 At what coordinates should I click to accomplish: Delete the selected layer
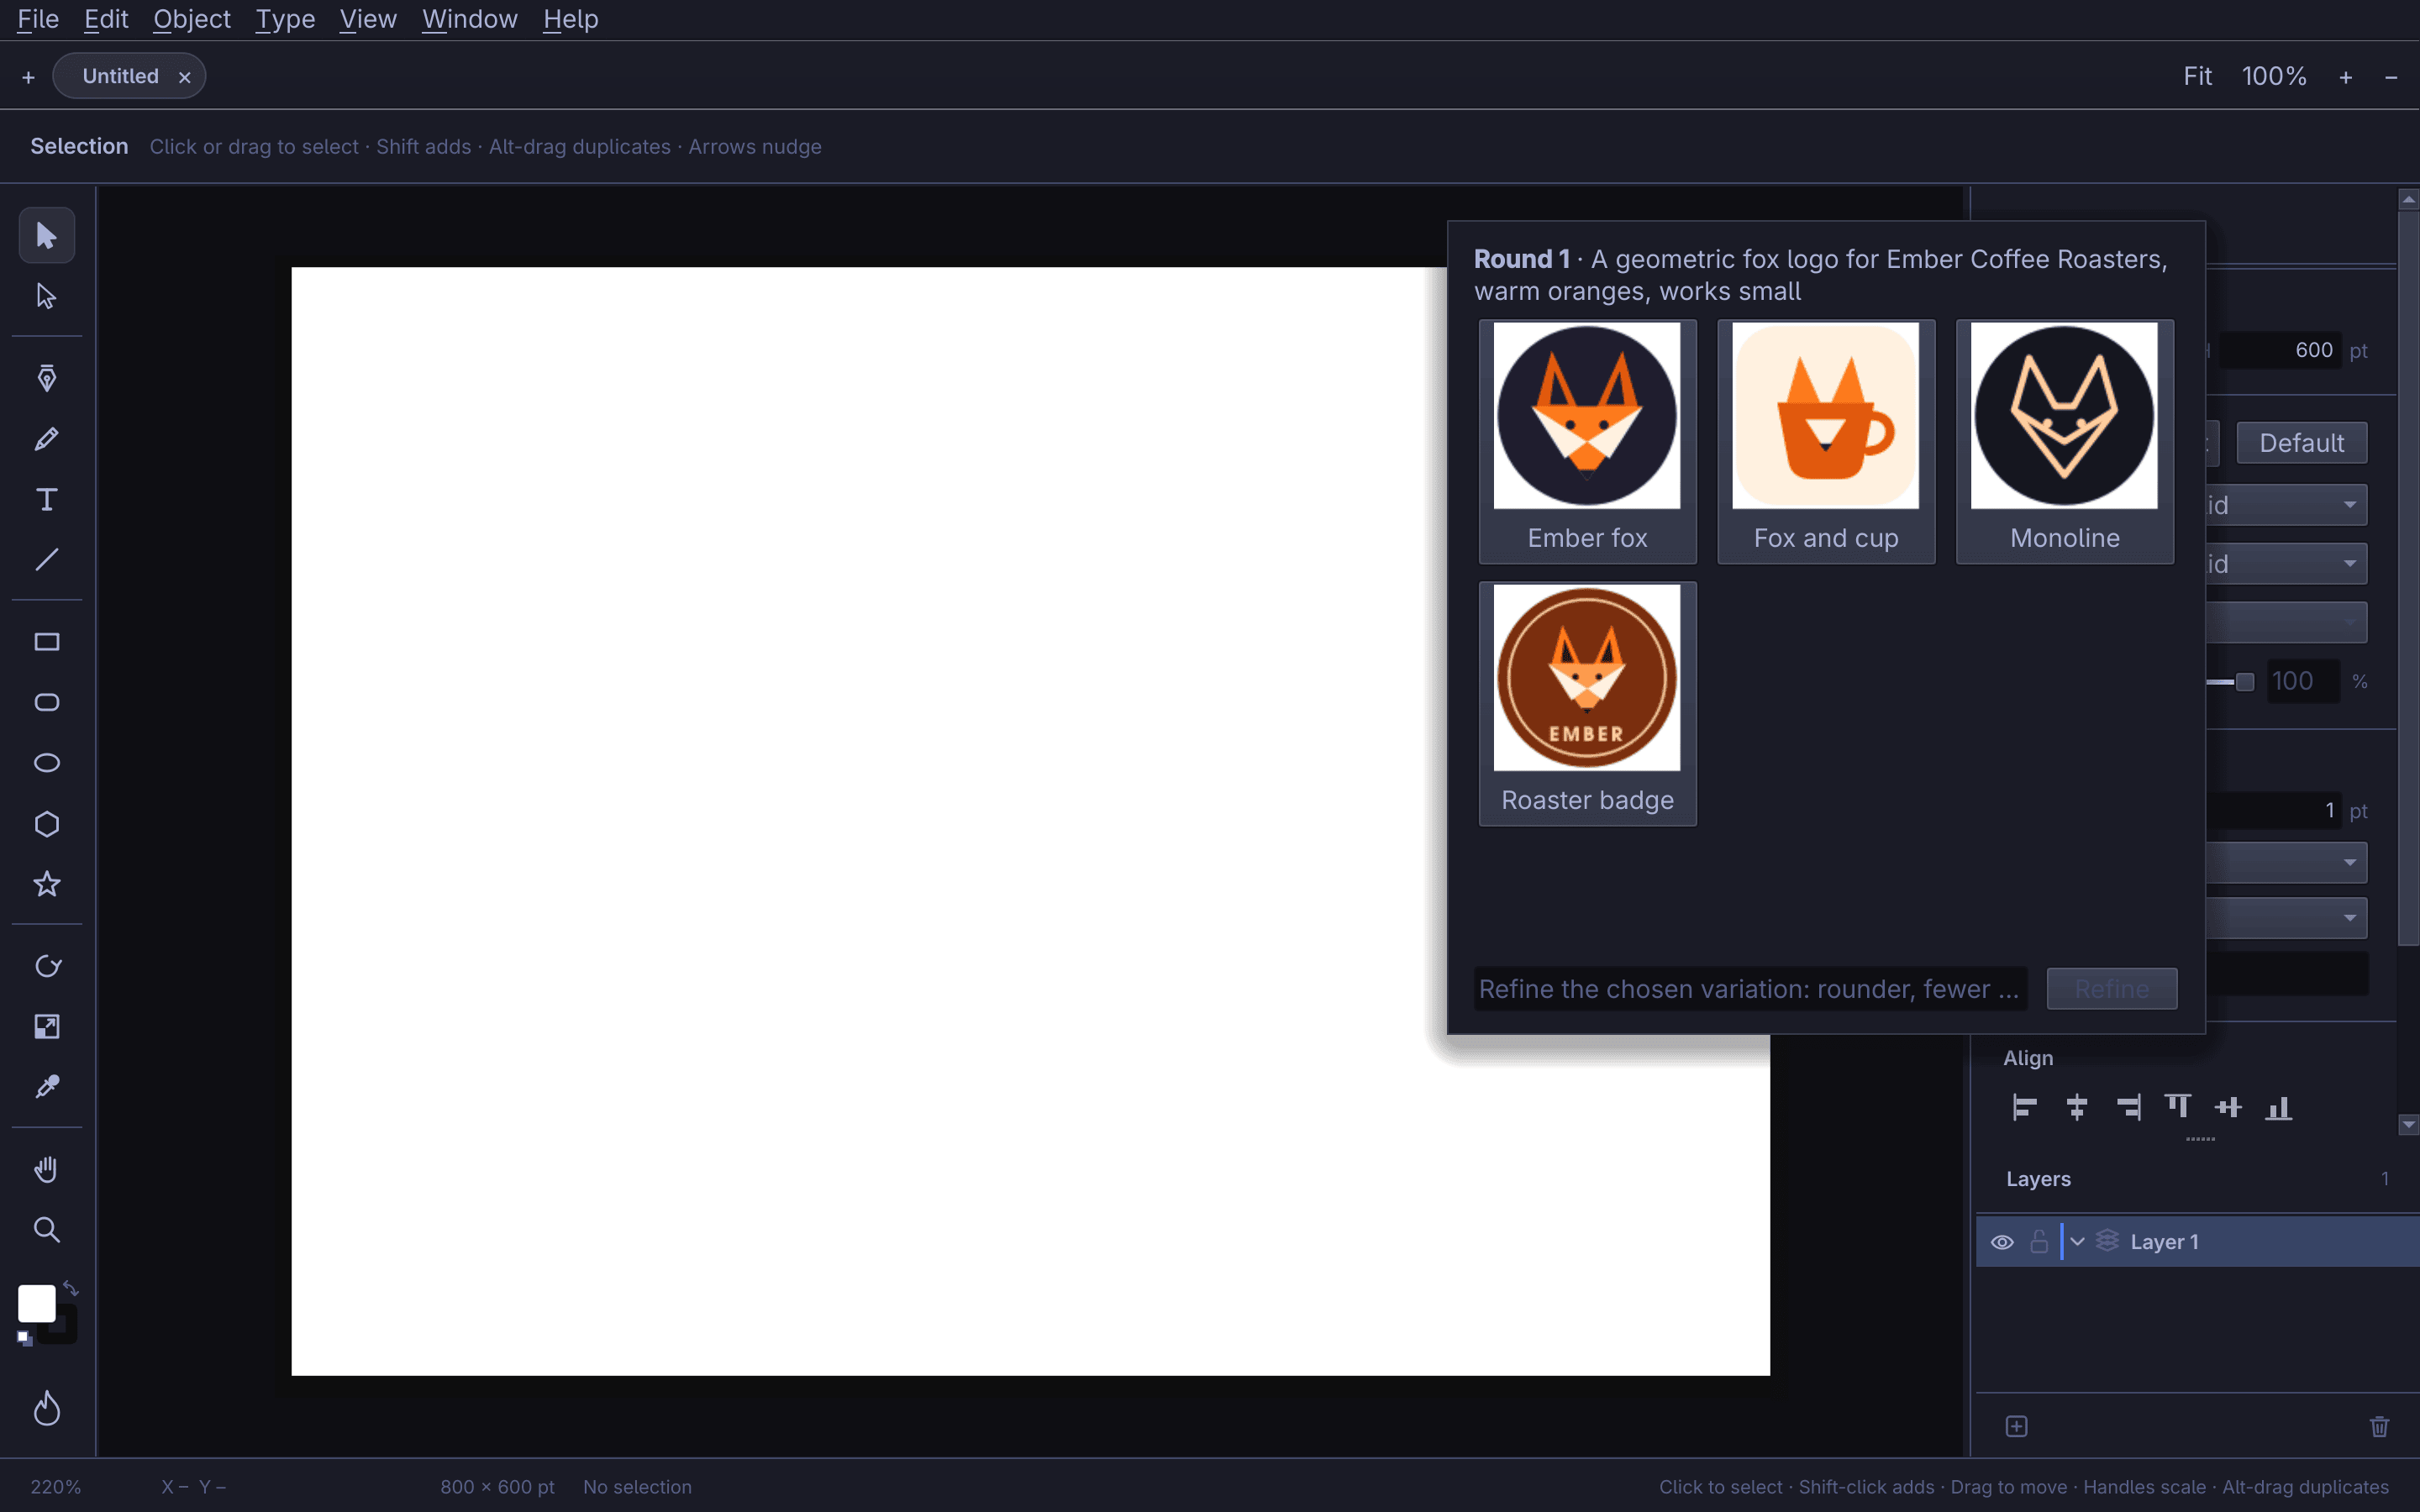[2380, 1427]
